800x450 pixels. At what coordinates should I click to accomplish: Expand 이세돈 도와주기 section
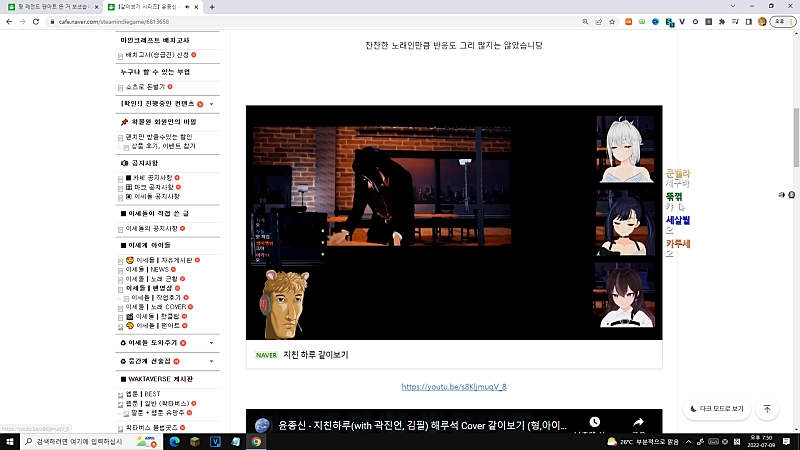pos(212,343)
